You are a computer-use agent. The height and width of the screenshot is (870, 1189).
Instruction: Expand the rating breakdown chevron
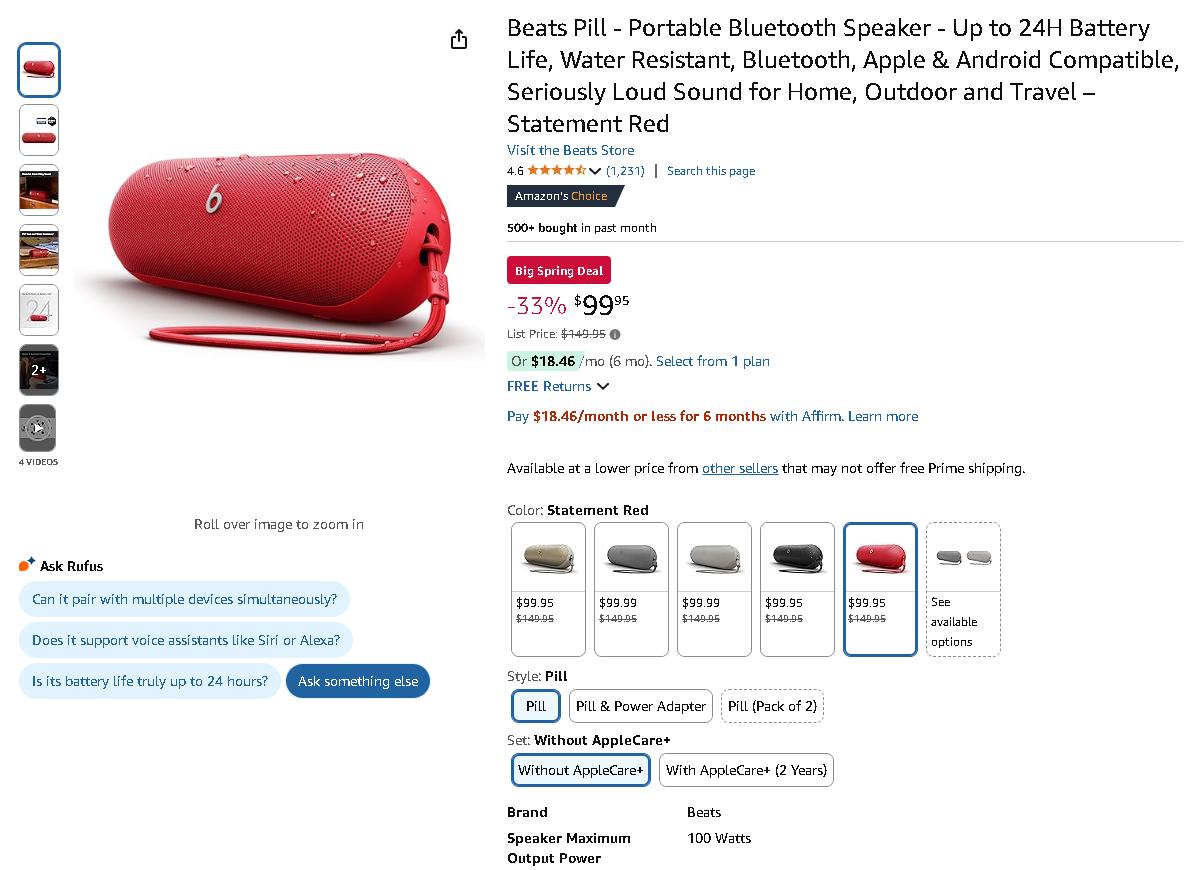(x=596, y=171)
